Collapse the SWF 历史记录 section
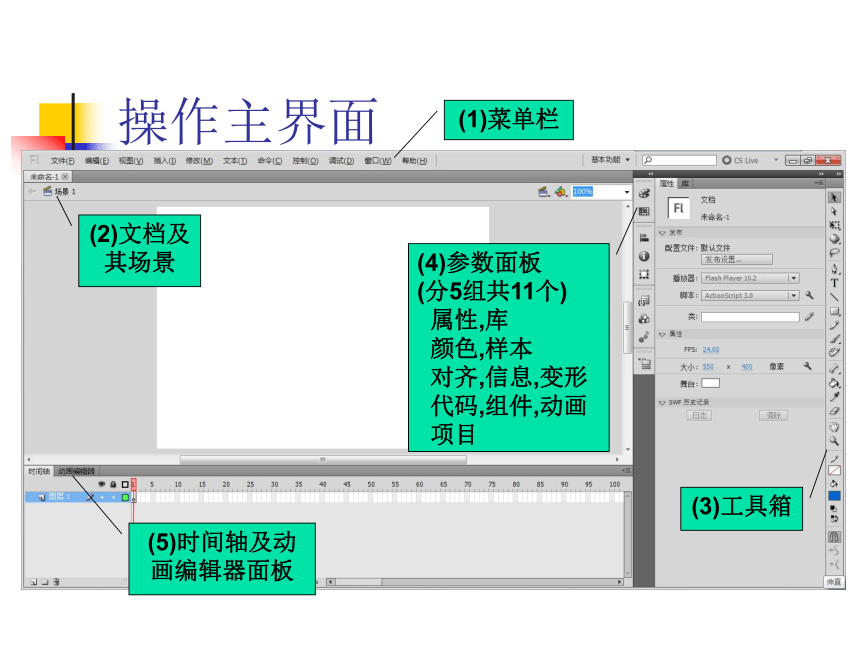This screenshot has width=860, height=645. pos(662,403)
